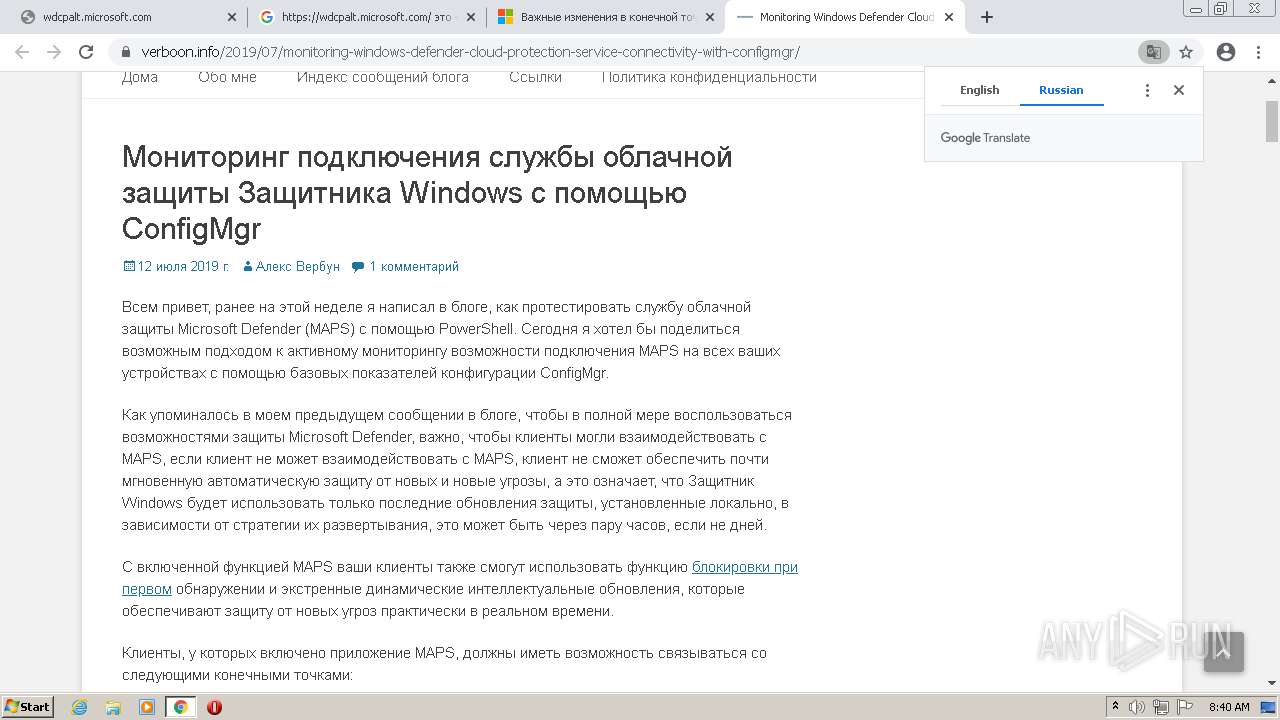
Task: Launch Internet Explorer from the taskbar
Action: [x=80, y=707]
